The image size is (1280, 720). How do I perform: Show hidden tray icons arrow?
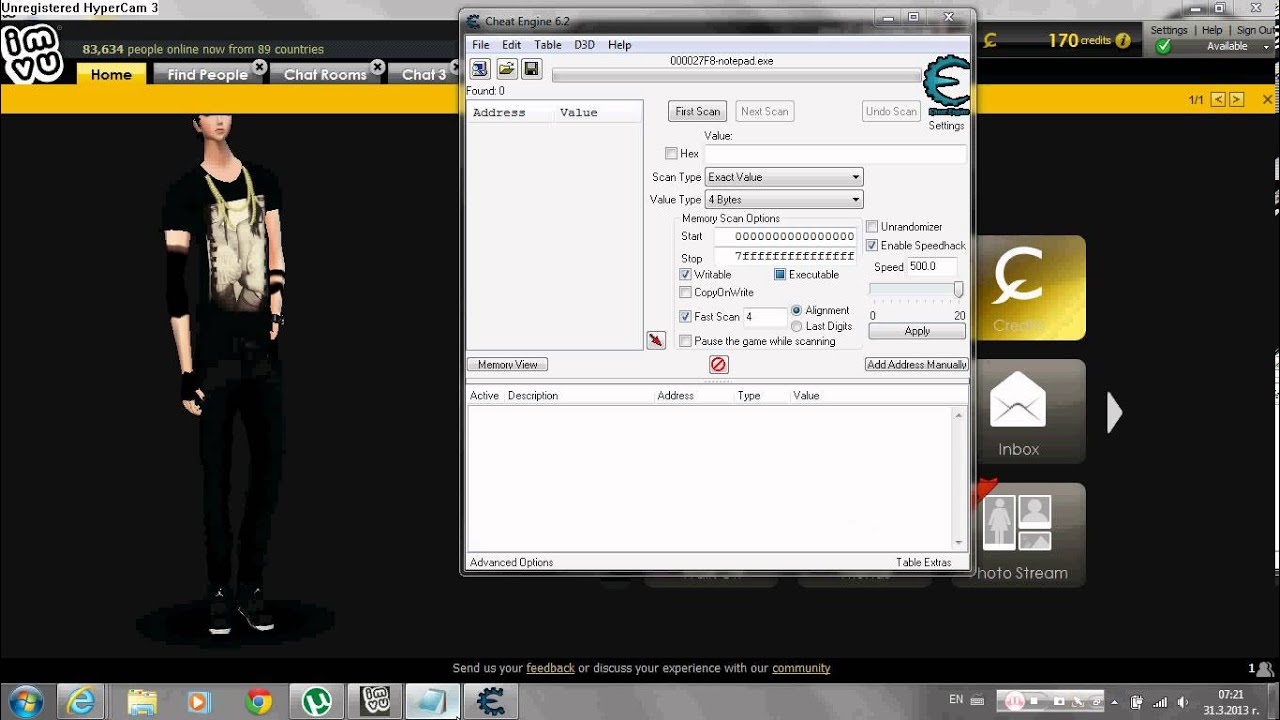click(x=1113, y=701)
